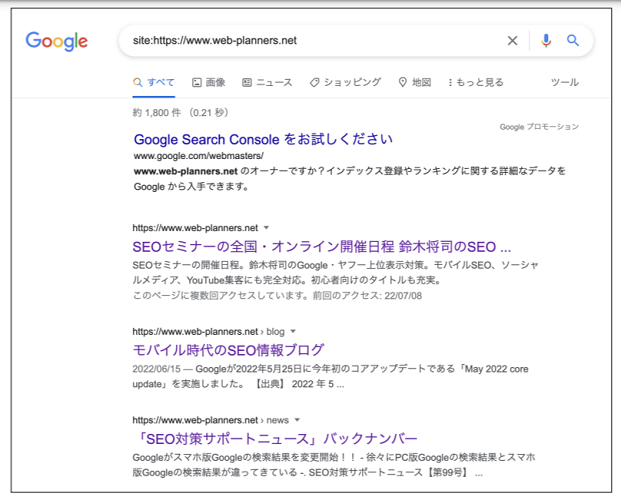The height and width of the screenshot is (500, 621).
Task: Clear the search query with the X icon
Action: [512, 40]
